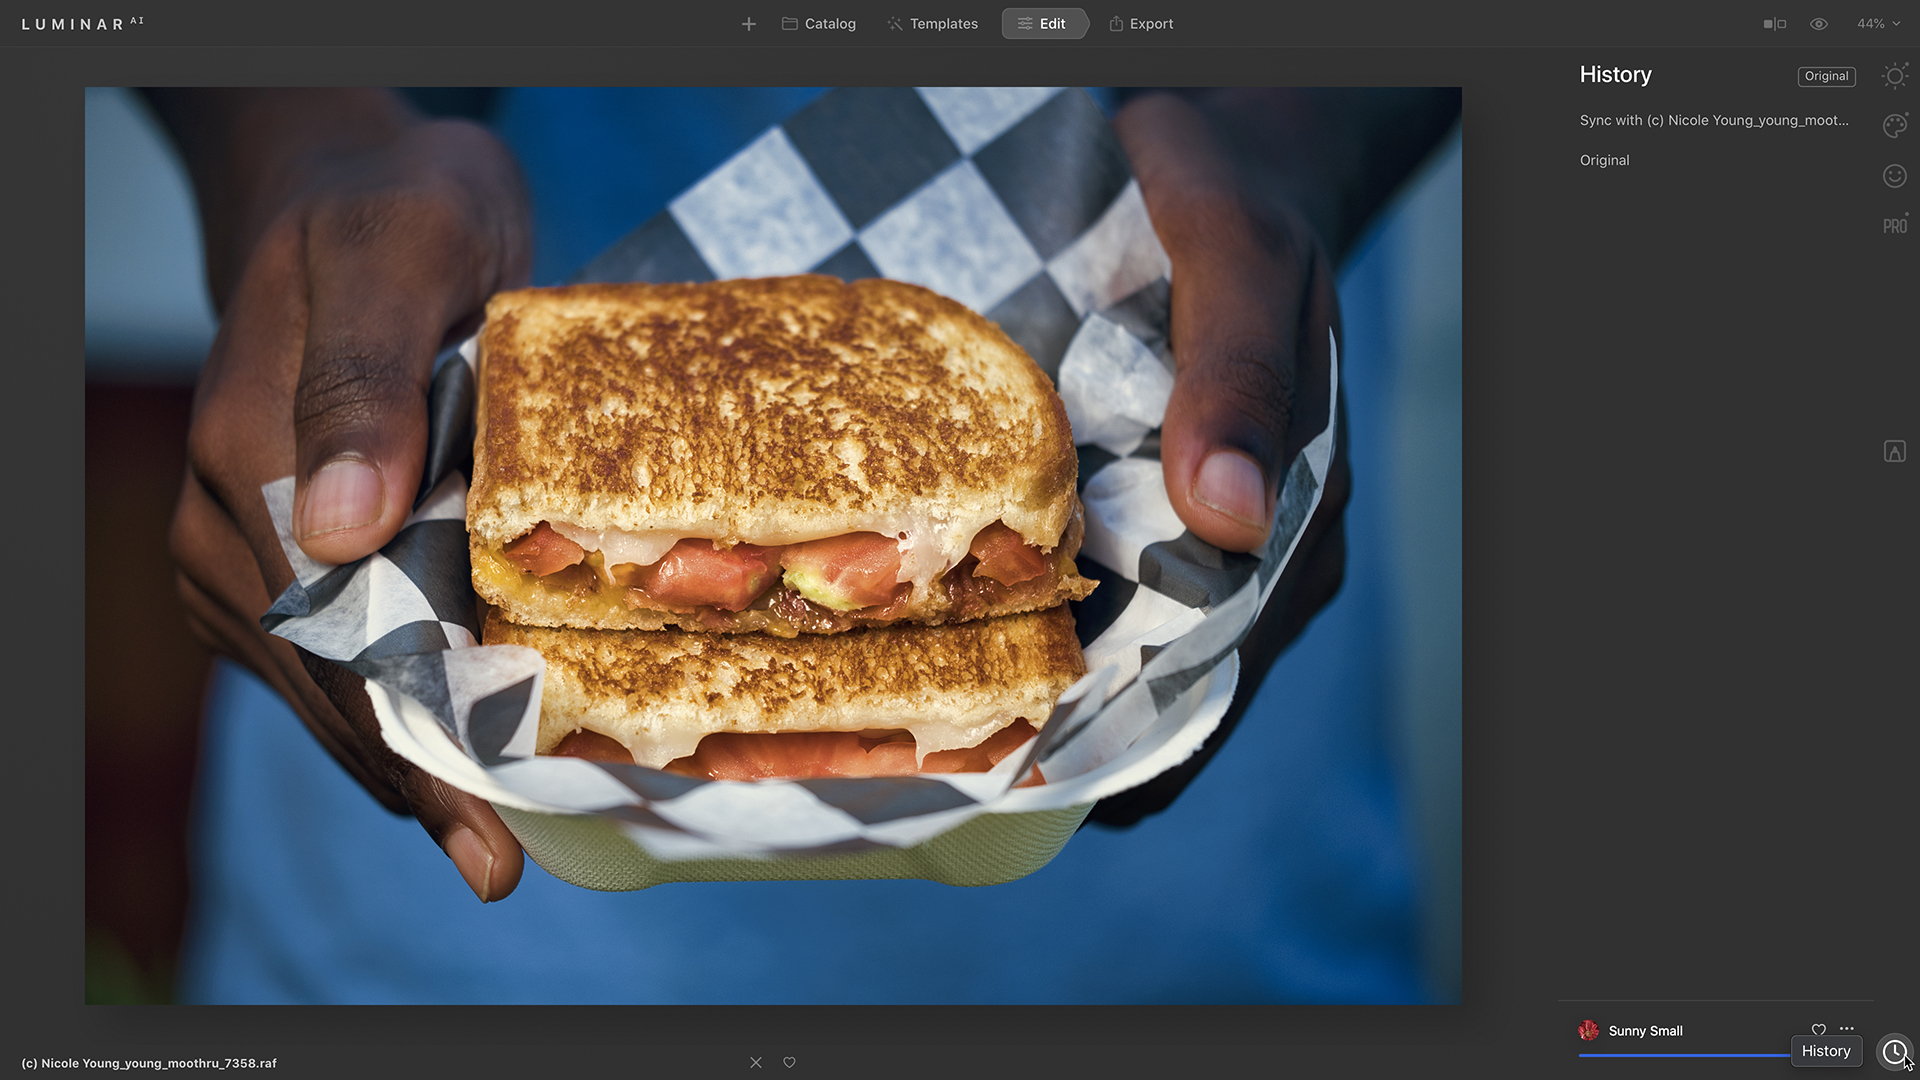Open the Sunny Small more-options menu
1920x1080 pixels.
click(x=1847, y=1029)
